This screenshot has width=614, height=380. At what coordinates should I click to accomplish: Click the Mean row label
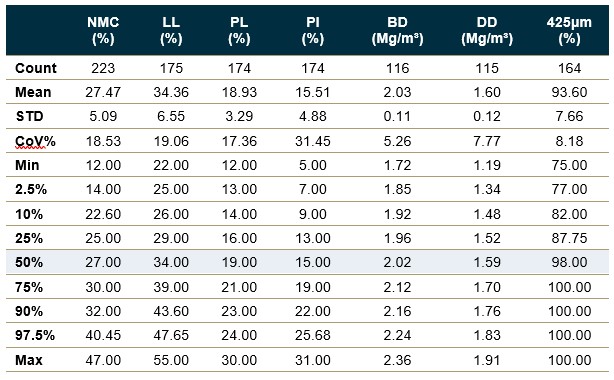(x=33, y=92)
